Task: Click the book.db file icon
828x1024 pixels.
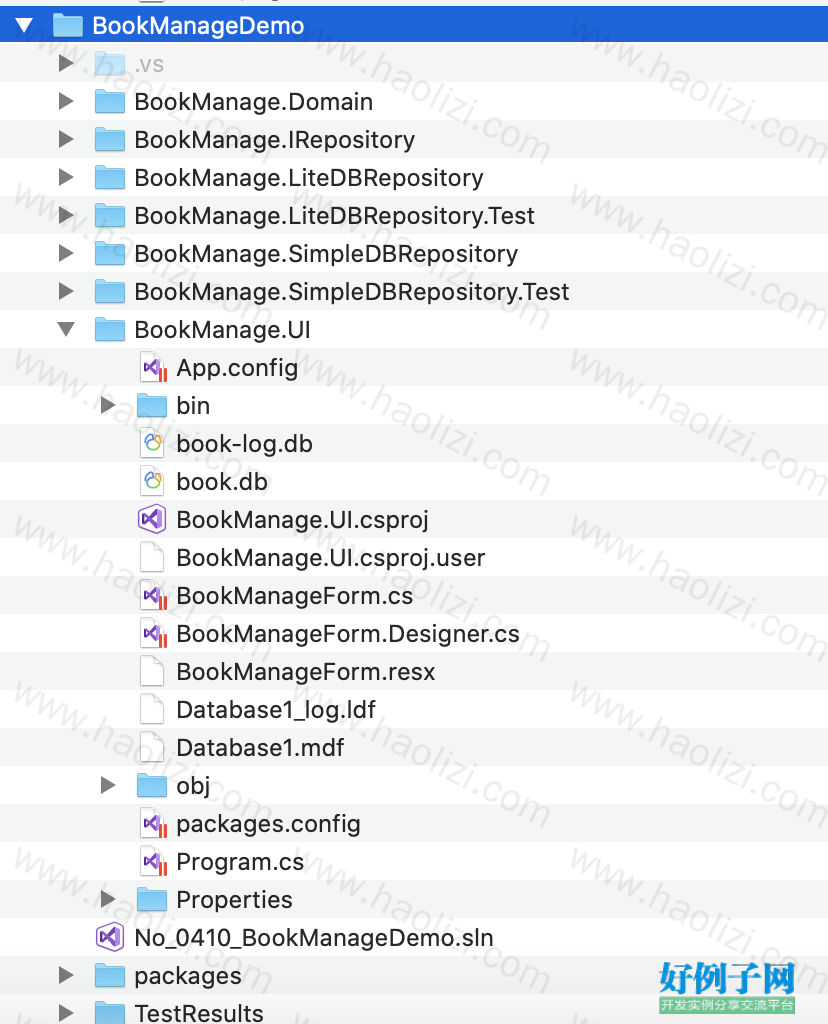Action: [x=152, y=481]
